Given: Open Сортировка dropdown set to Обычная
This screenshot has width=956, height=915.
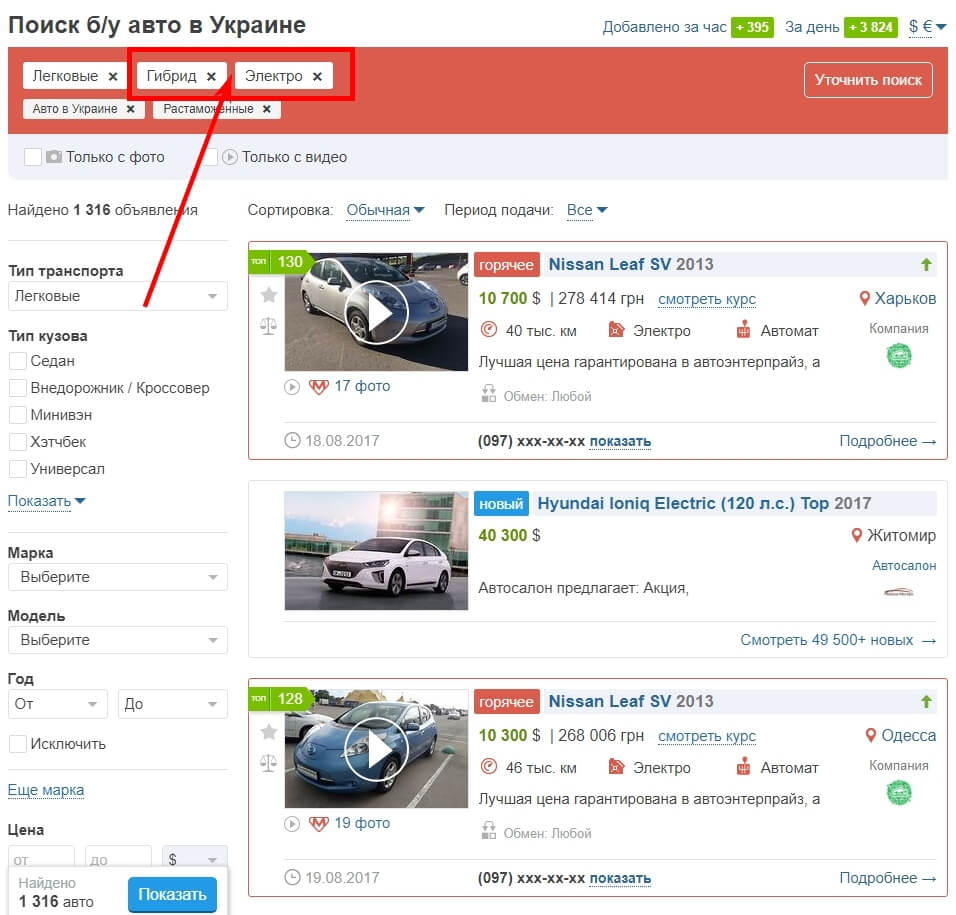Looking at the screenshot, I should (x=385, y=210).
